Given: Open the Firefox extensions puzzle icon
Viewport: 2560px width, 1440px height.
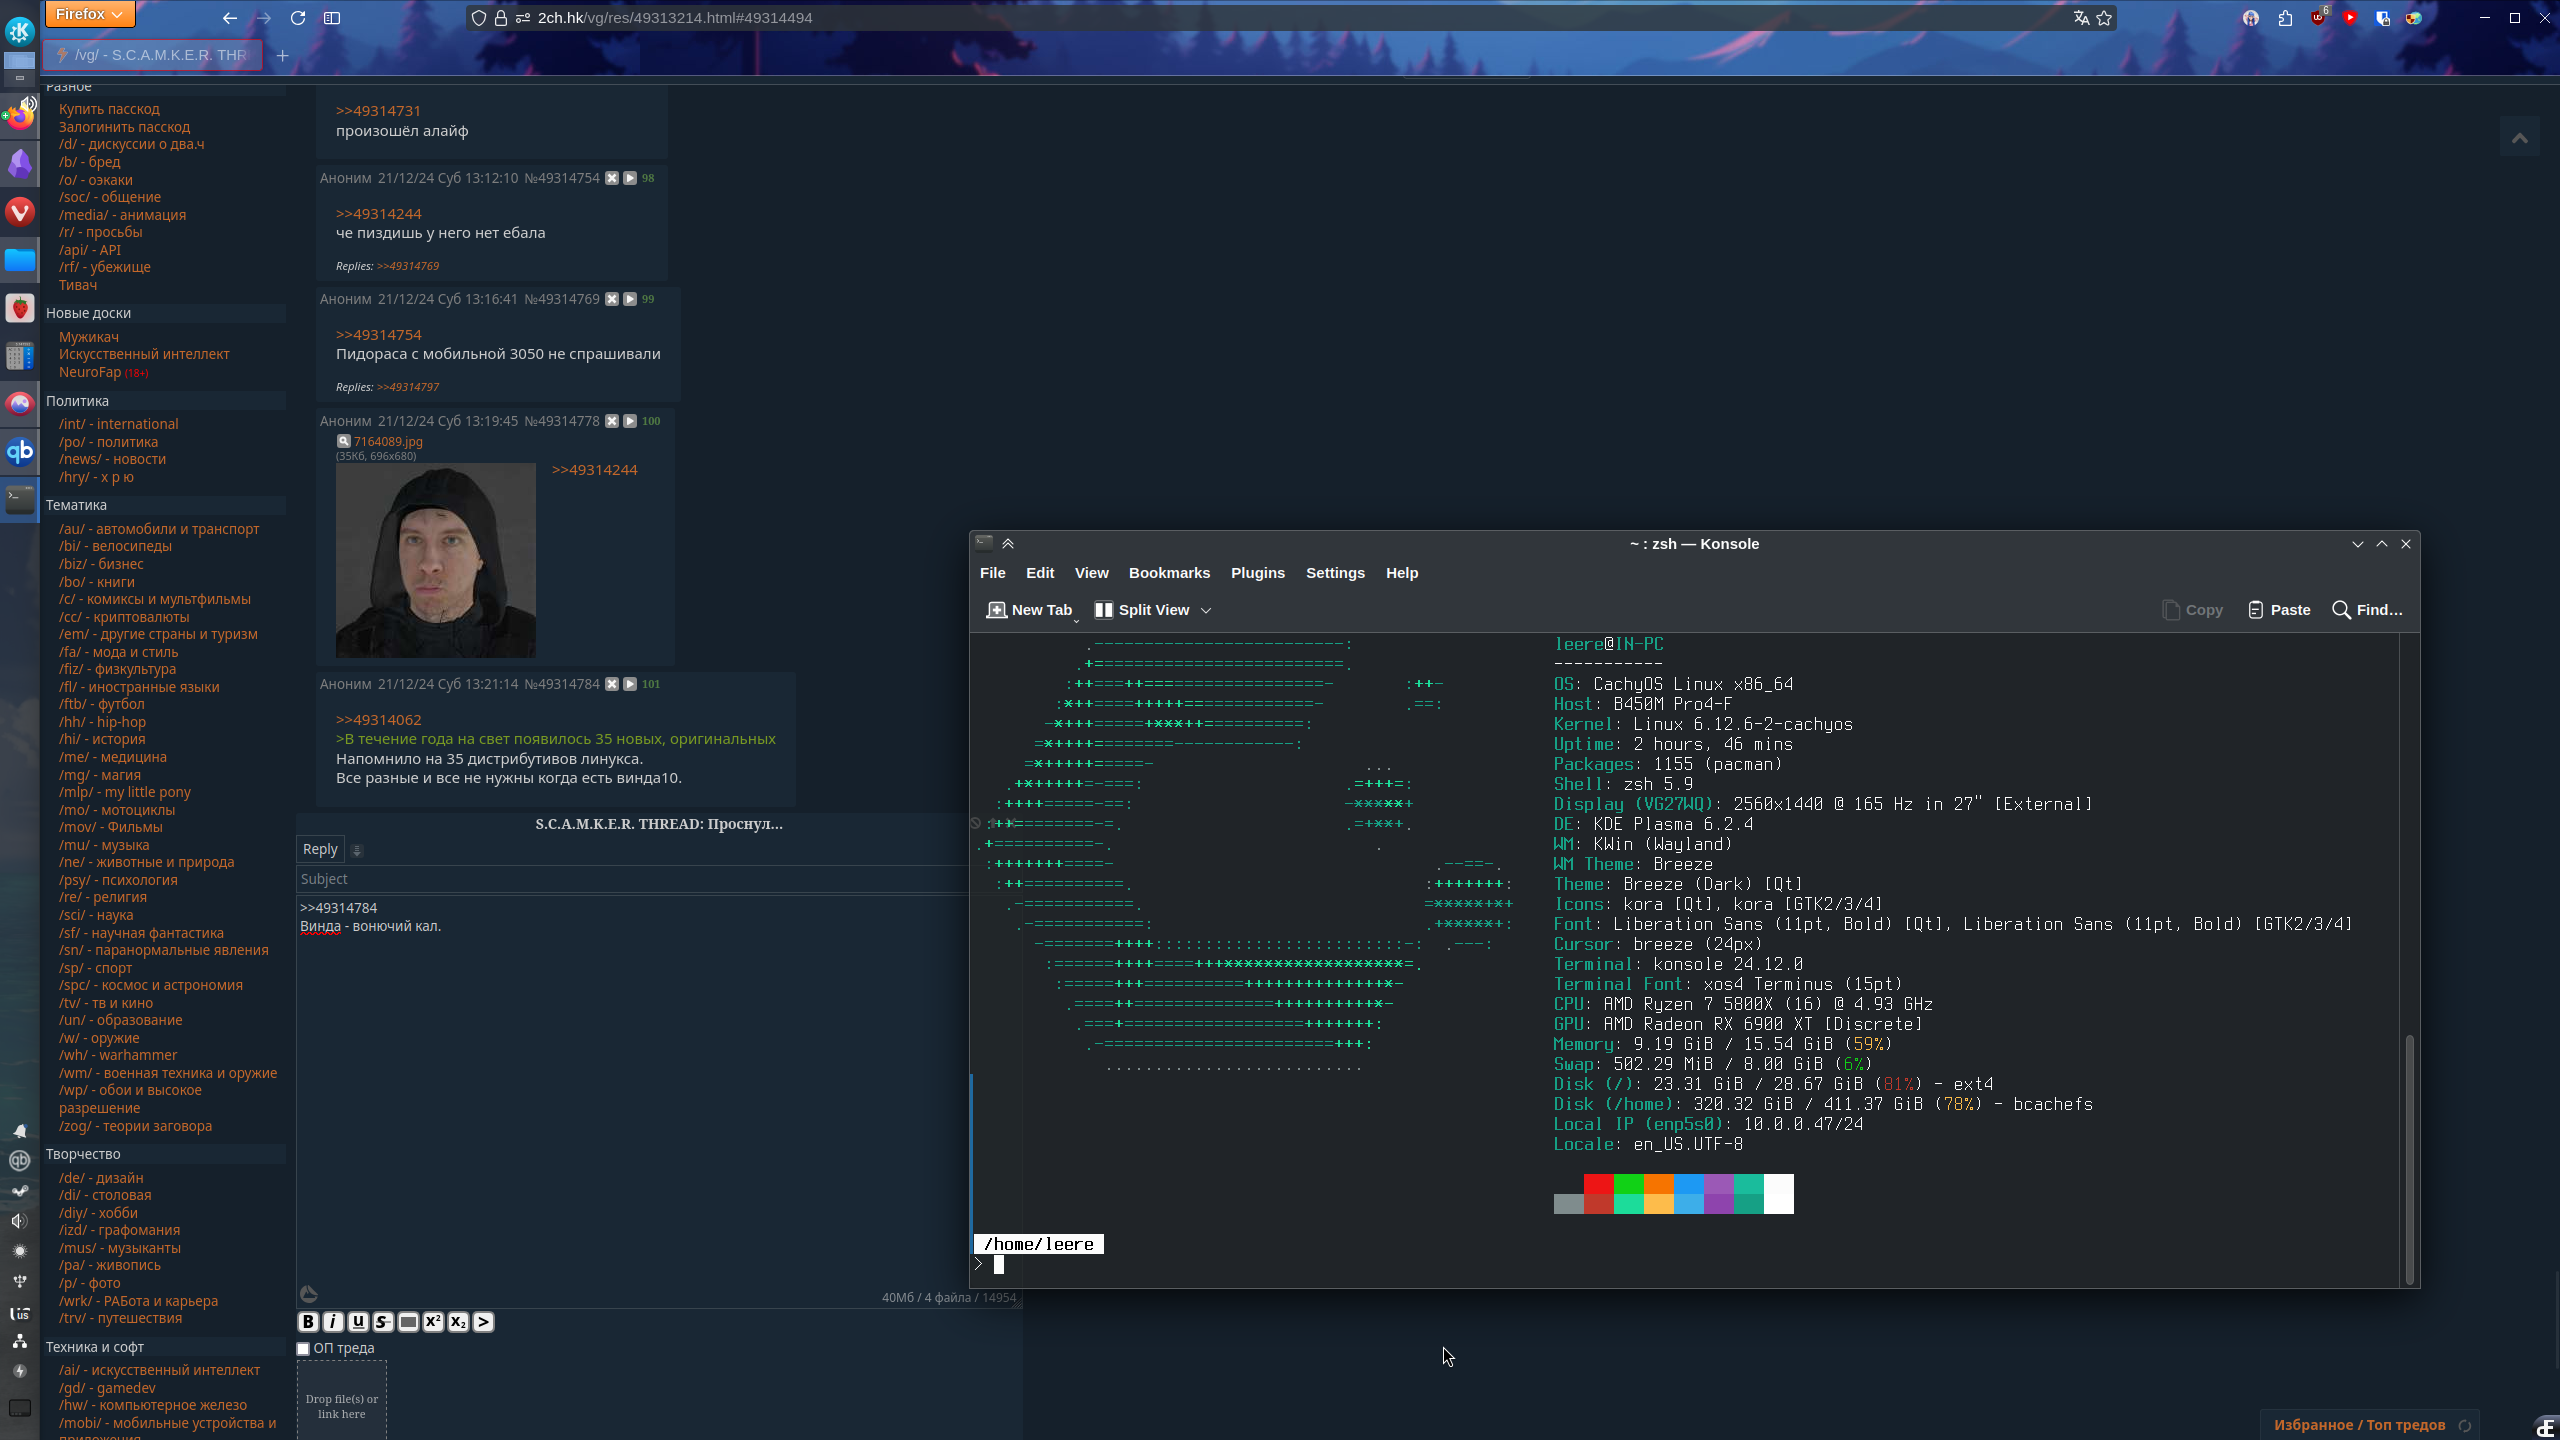Looking at the screenshot, I should (2285, 18).
